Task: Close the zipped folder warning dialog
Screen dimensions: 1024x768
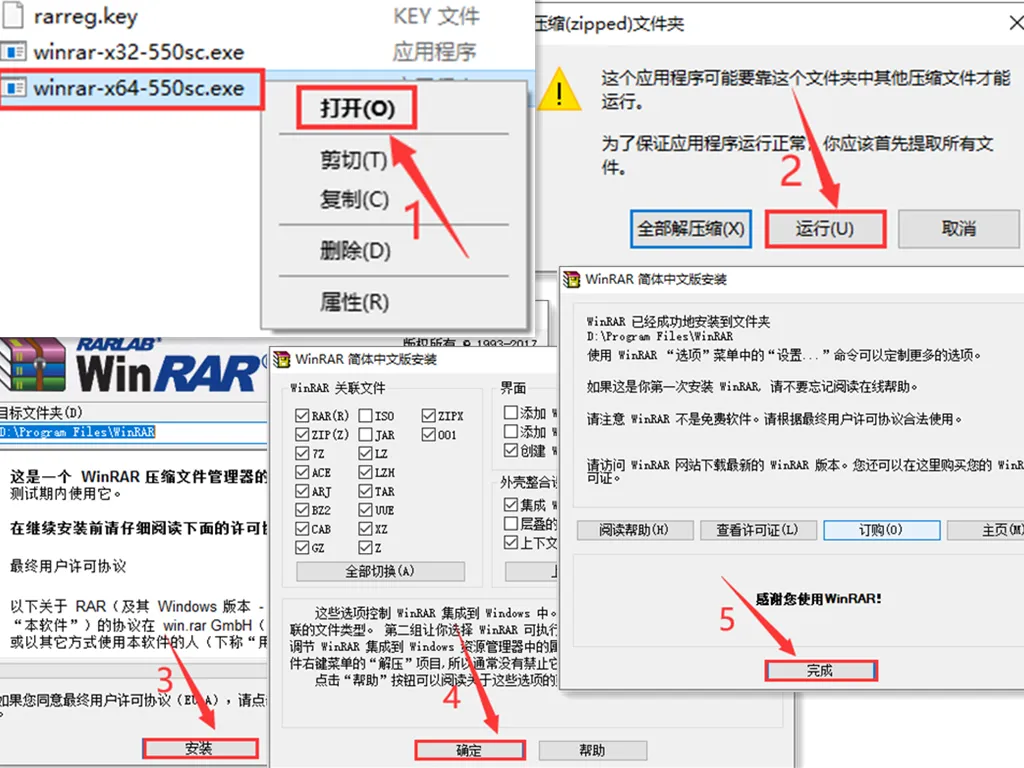Action: [1015, 24]
